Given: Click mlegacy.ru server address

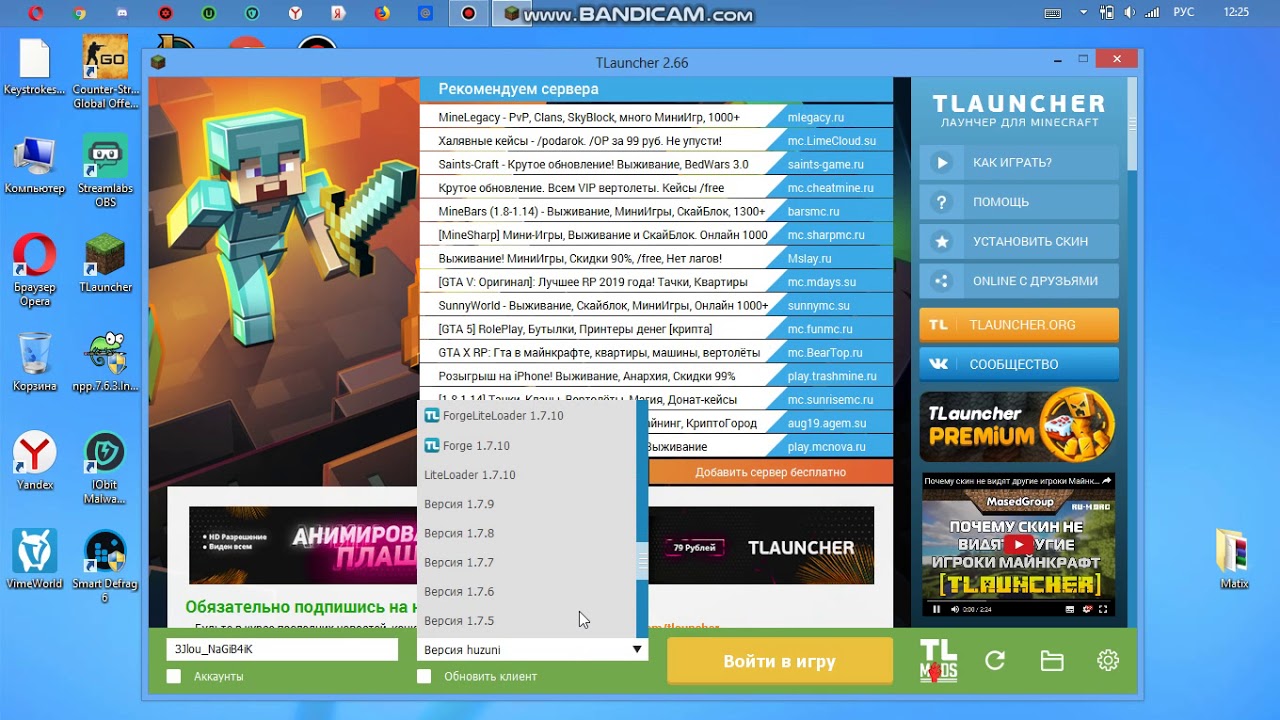Looking at the screenshot, I should click(816, 117).
